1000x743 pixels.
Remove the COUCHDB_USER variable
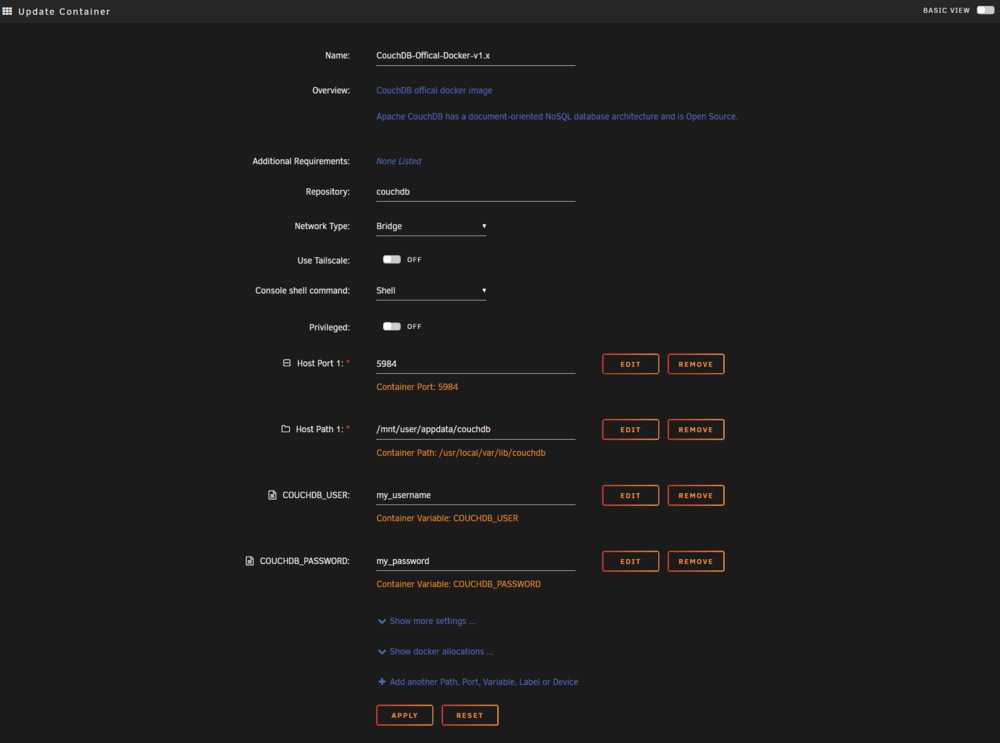(x=696, y=496)
